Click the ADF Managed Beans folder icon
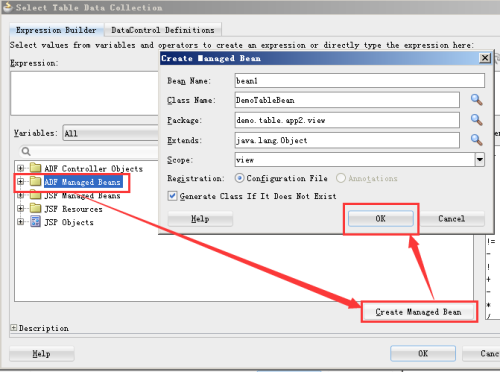Viewport: 500px width, 372px height. pos(35,181)
